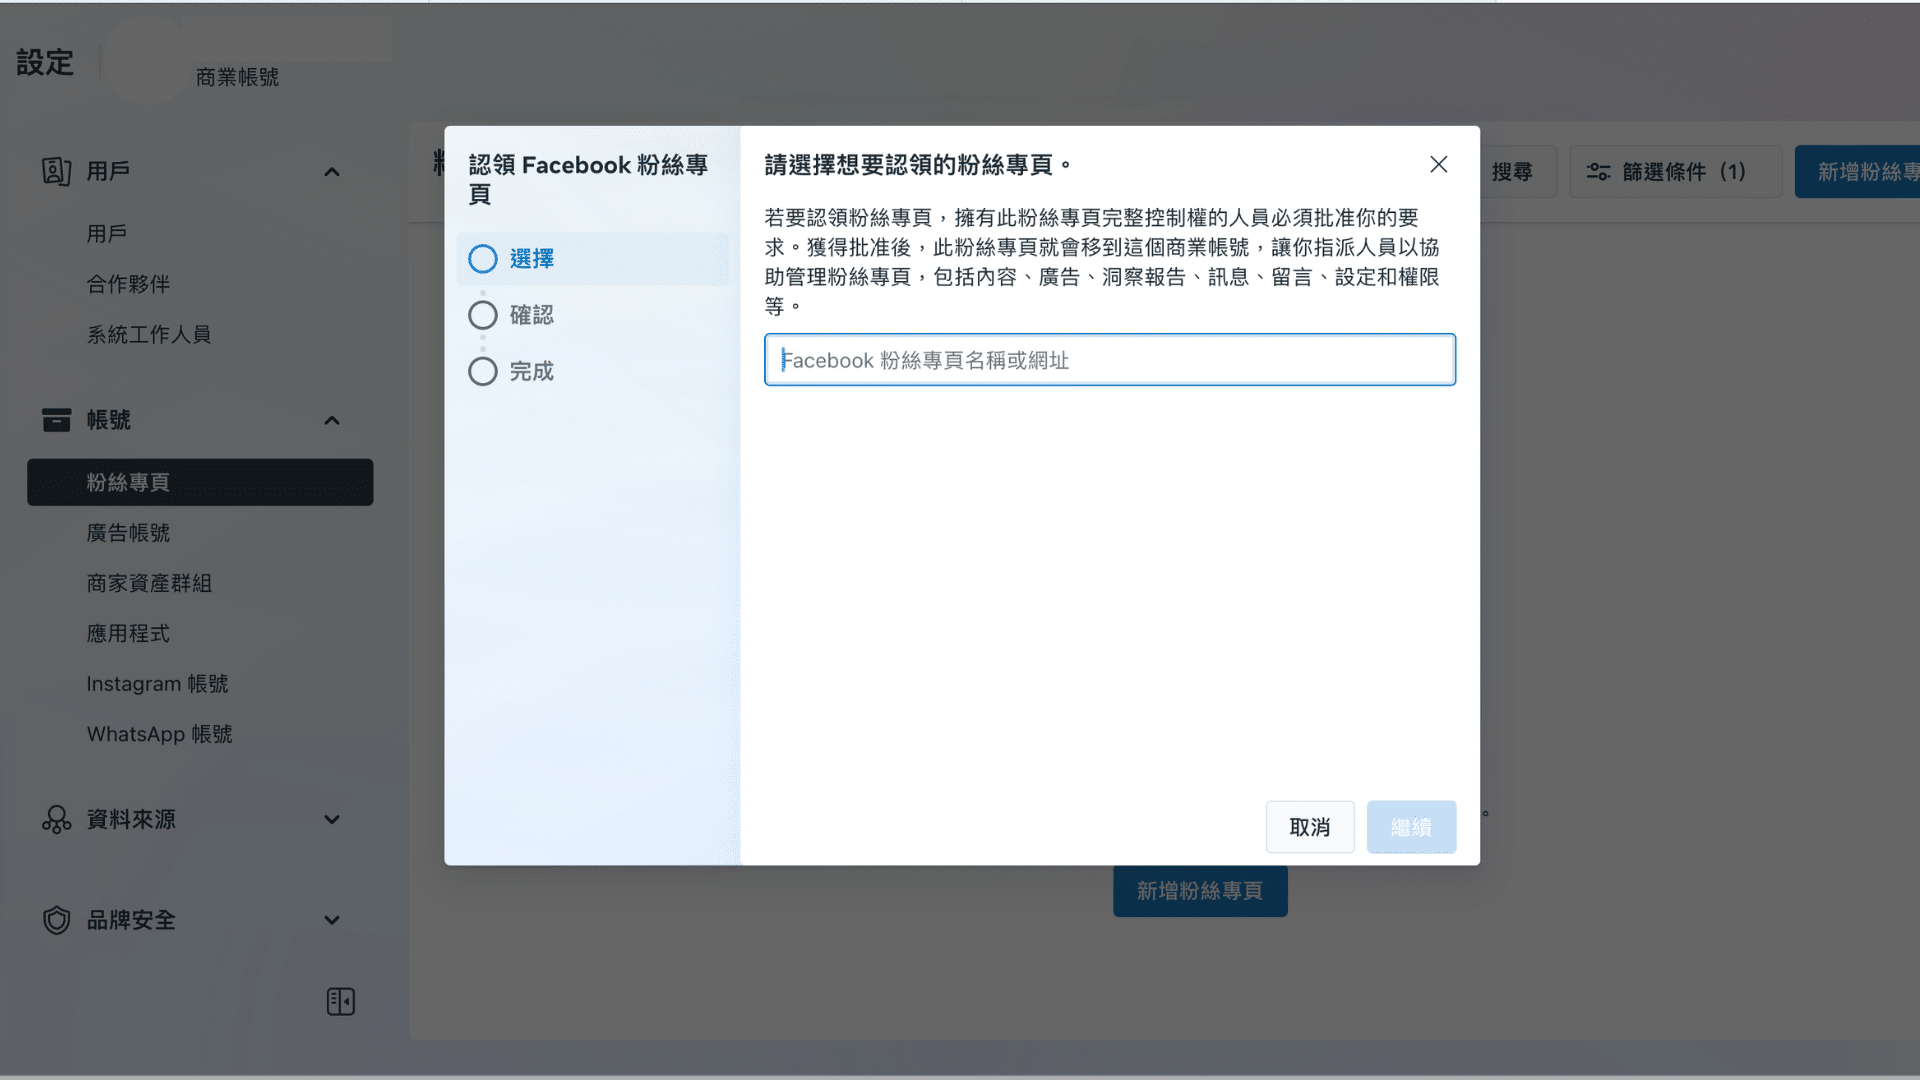Expand the 資料來源 section
Screen dimensions: 1920x1080
tap(332, 820)
